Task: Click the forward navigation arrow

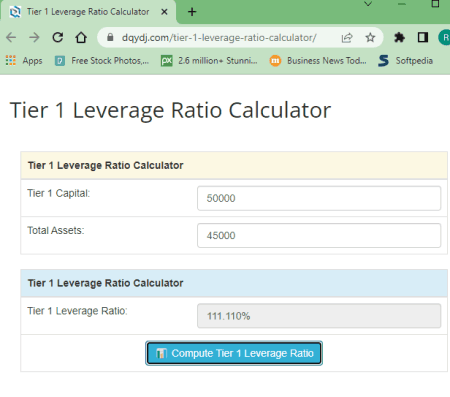Action: click(x=34, y=37)
